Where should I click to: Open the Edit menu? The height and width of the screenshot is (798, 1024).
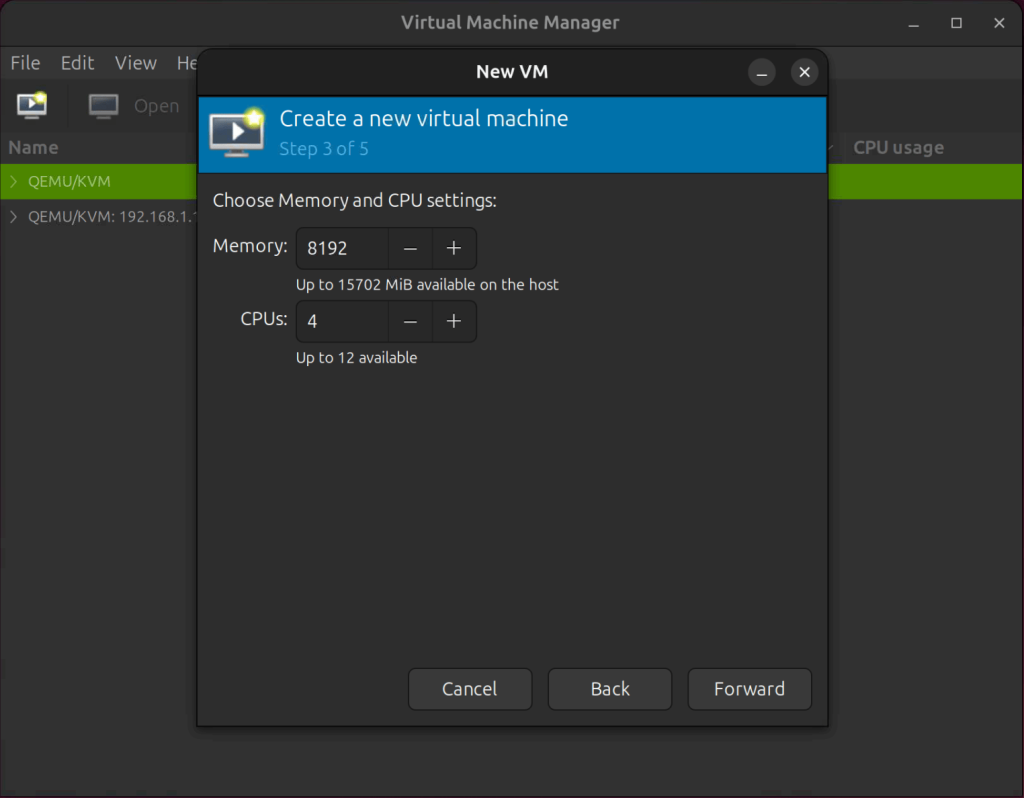point(77,62)
